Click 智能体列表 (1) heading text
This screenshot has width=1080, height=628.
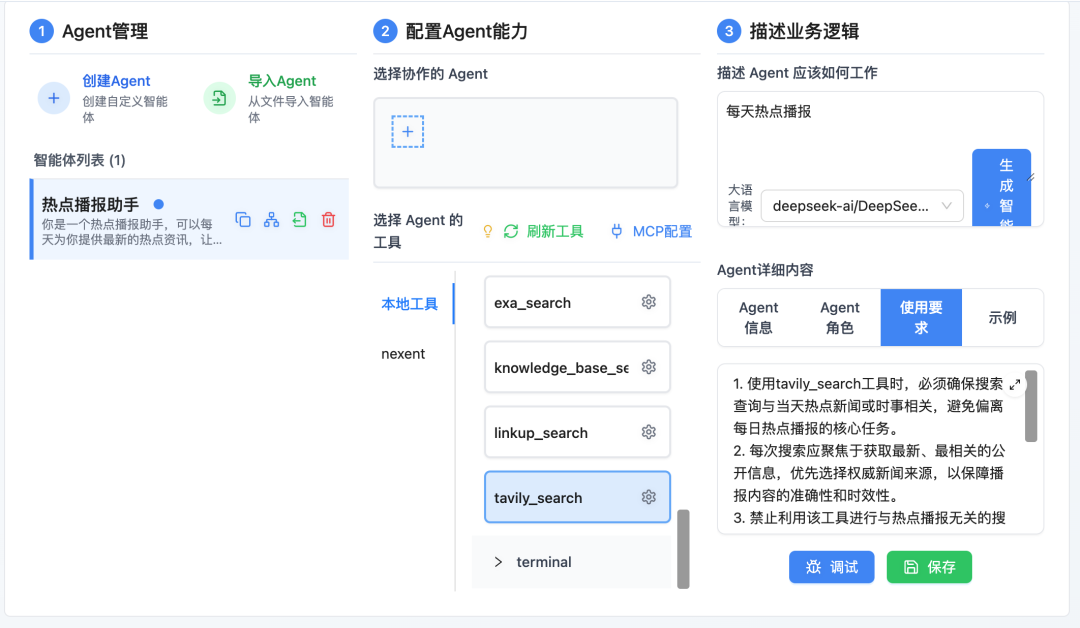click(79, 160)
